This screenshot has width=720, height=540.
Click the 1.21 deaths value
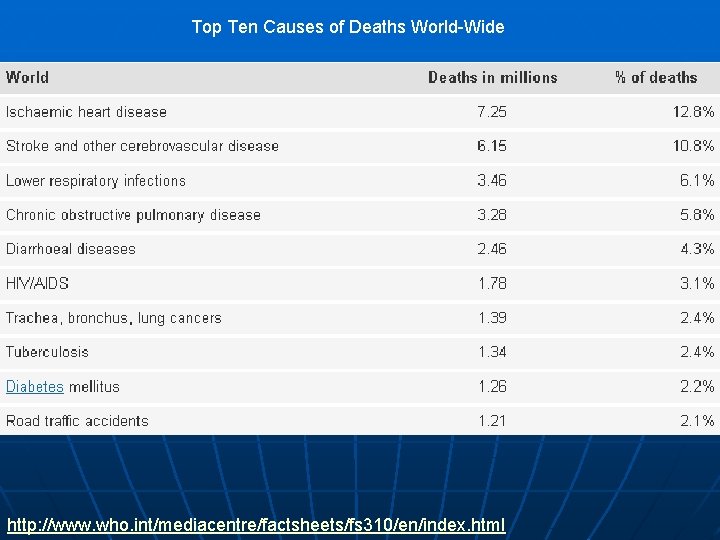492,421
